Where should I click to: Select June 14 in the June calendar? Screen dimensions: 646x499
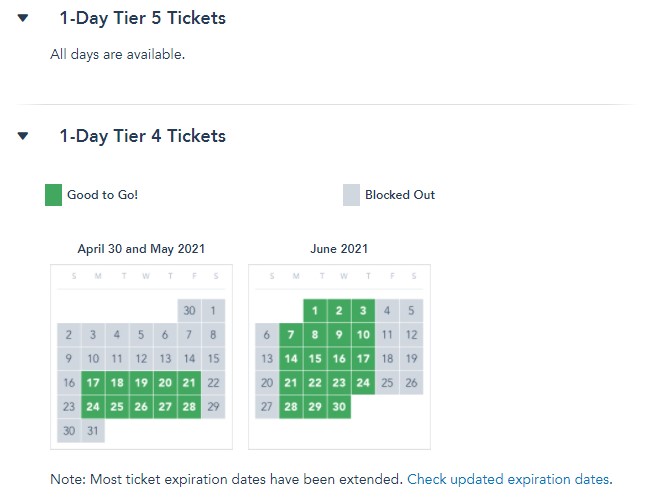pos(291,358)
